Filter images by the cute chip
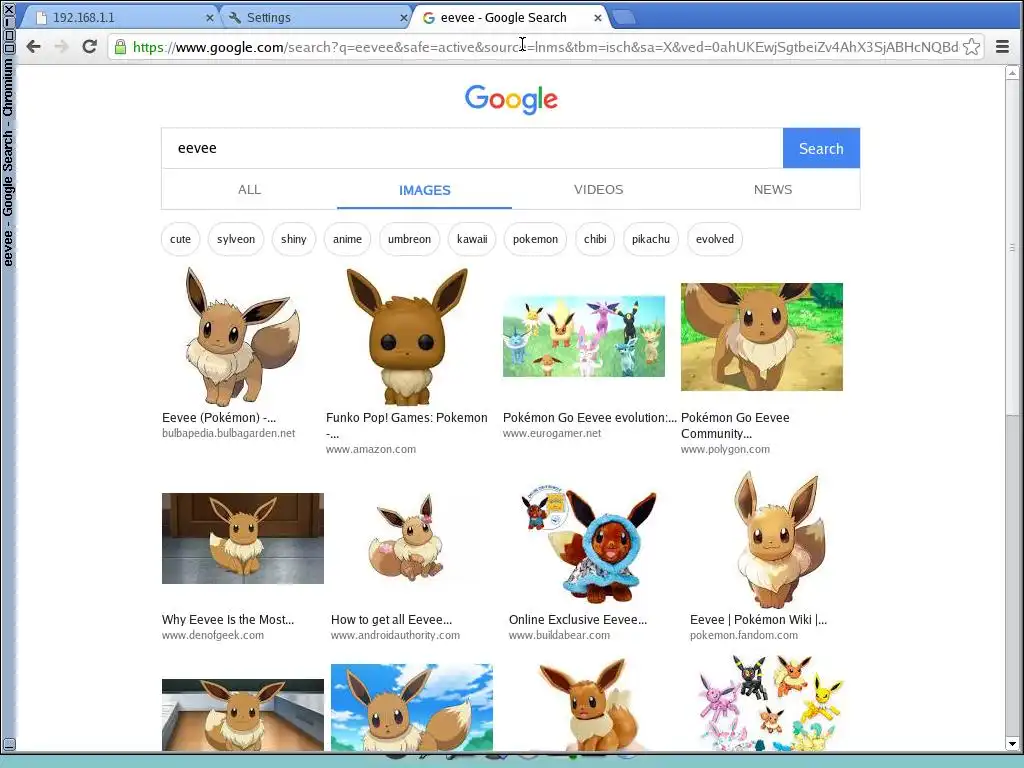The image size is (1024, 768). (180, 239)
